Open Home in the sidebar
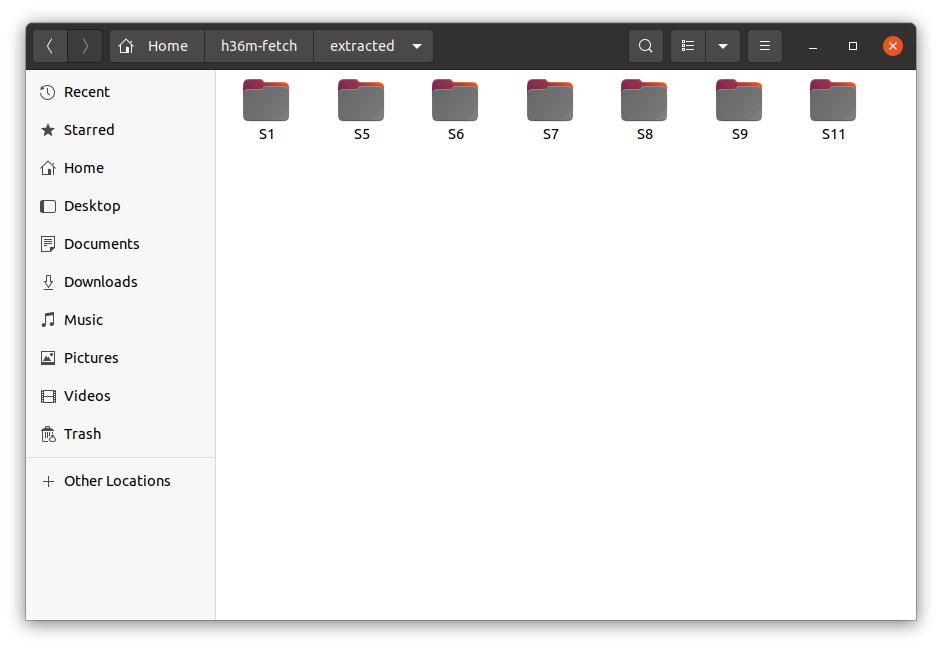The width and height of the screenshot is (942, 649). click(120, 168)
